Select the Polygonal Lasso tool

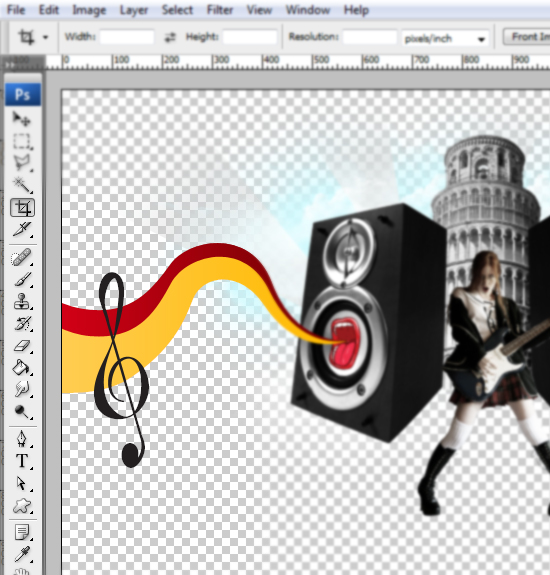coord(22,163)
